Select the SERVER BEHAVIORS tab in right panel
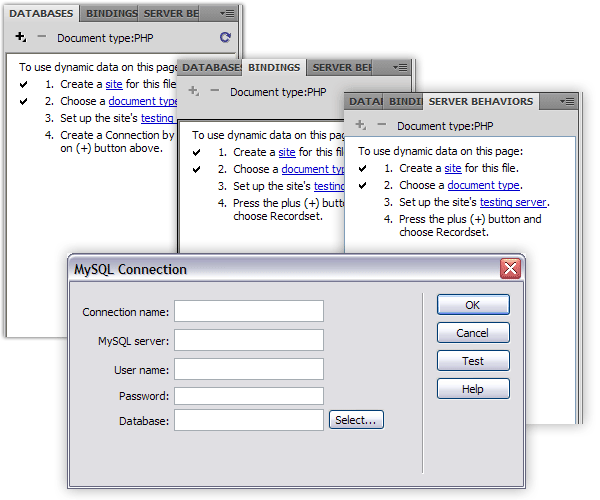The width and height of the screenshot is (600, 500). [x=481, y=101]
